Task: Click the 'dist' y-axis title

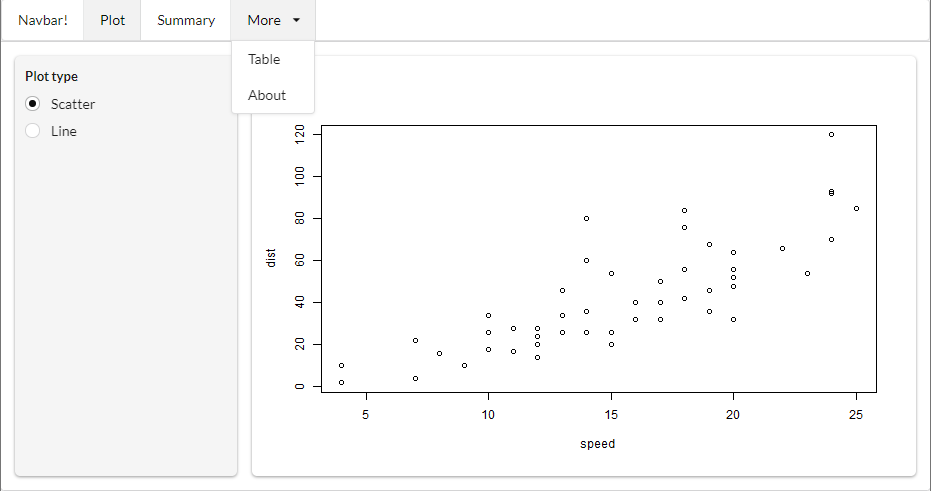Action: tap(271, 259)
